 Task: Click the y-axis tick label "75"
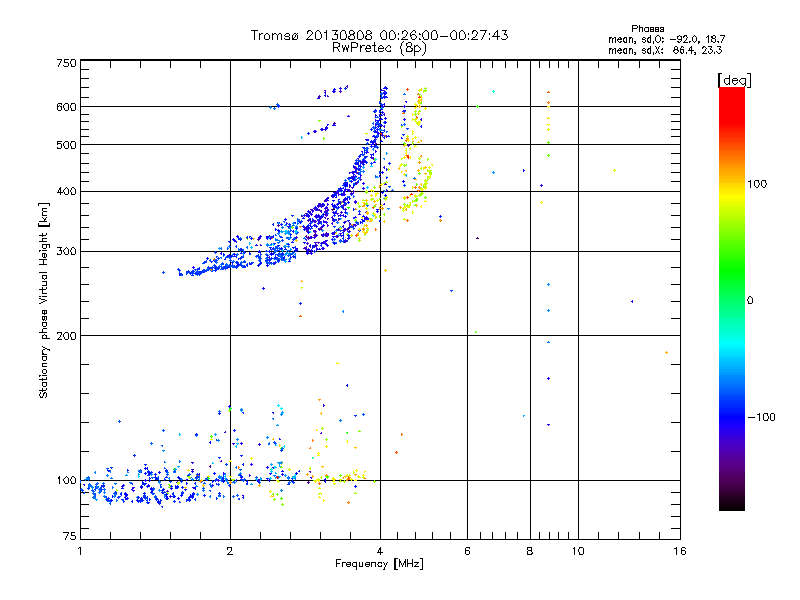(x=70, y=536)
